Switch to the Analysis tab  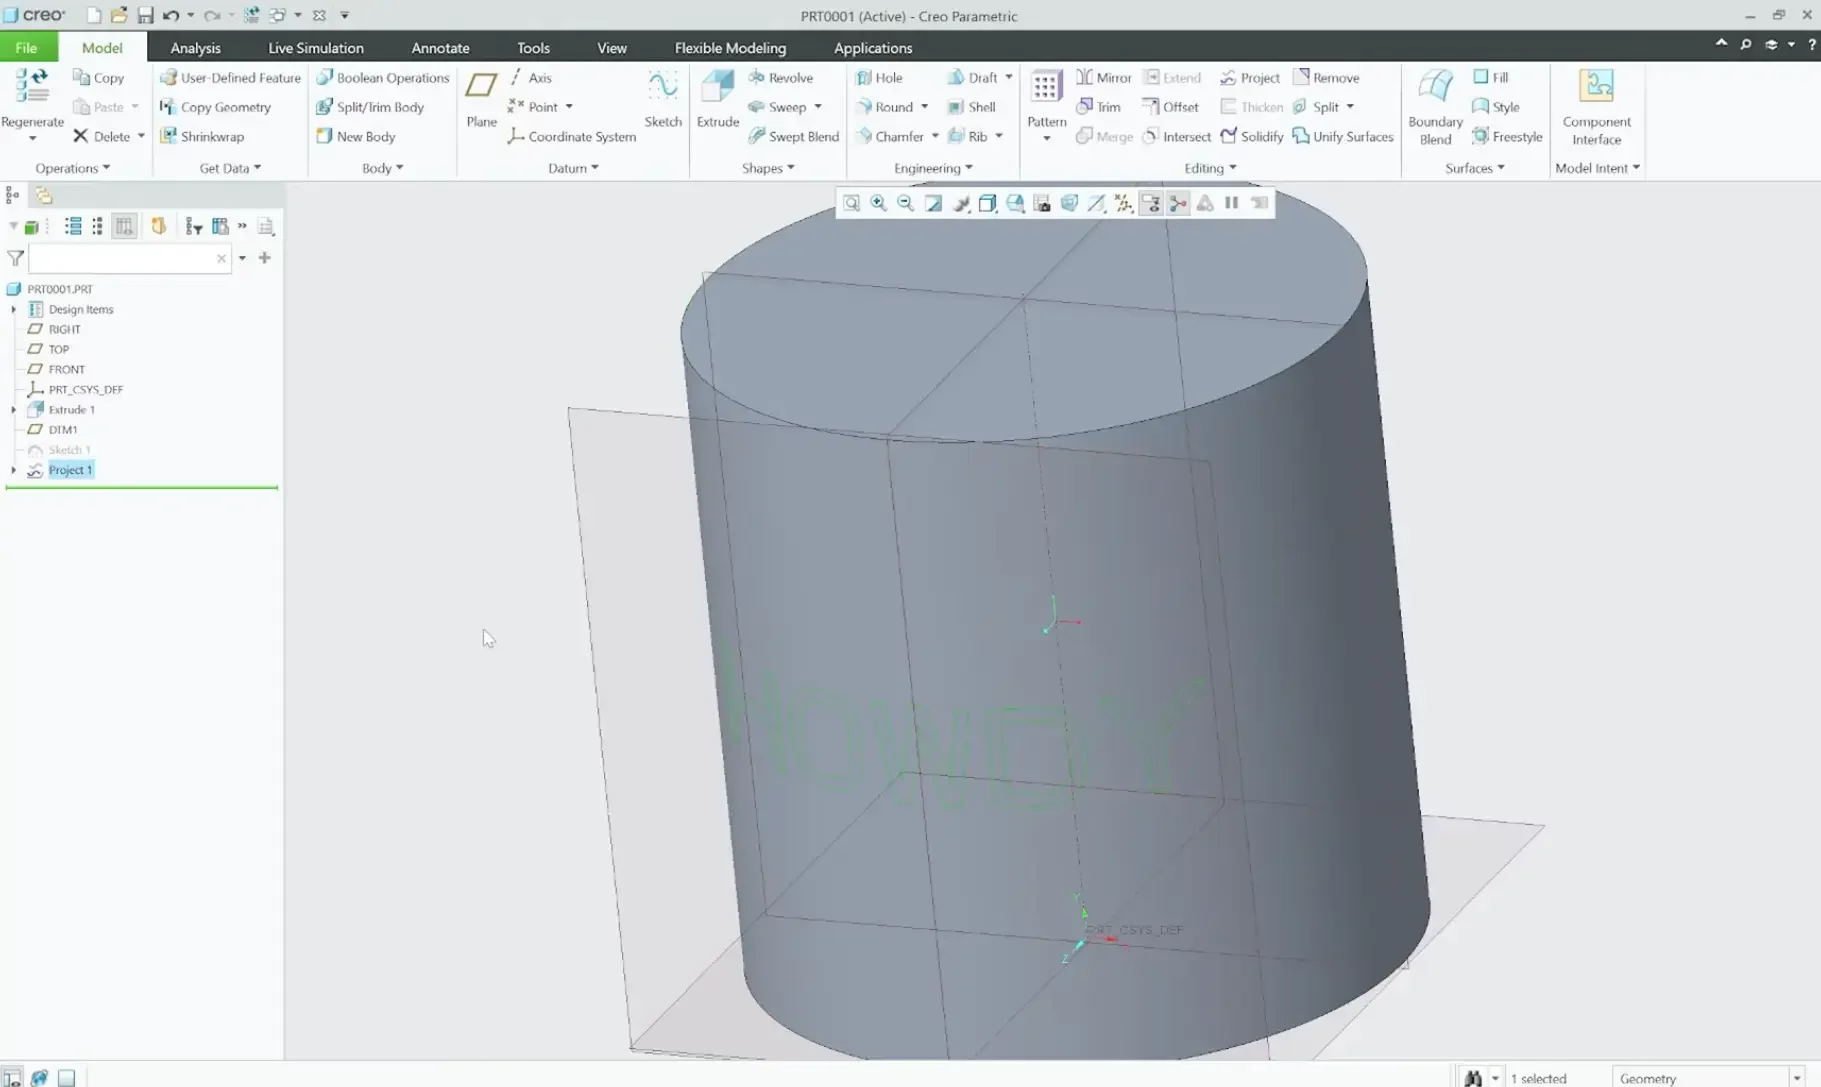195,47
